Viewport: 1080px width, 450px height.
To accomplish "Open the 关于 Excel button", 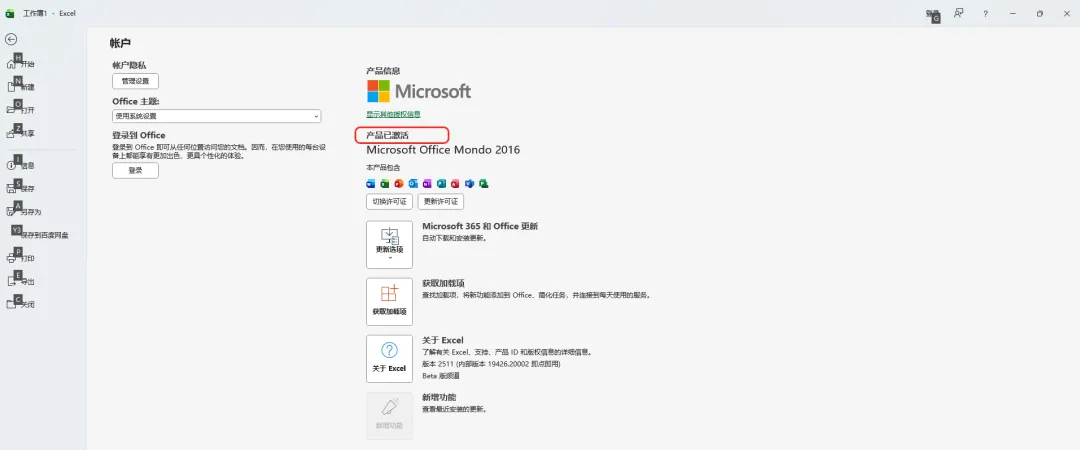I will [x=389, y=359].
